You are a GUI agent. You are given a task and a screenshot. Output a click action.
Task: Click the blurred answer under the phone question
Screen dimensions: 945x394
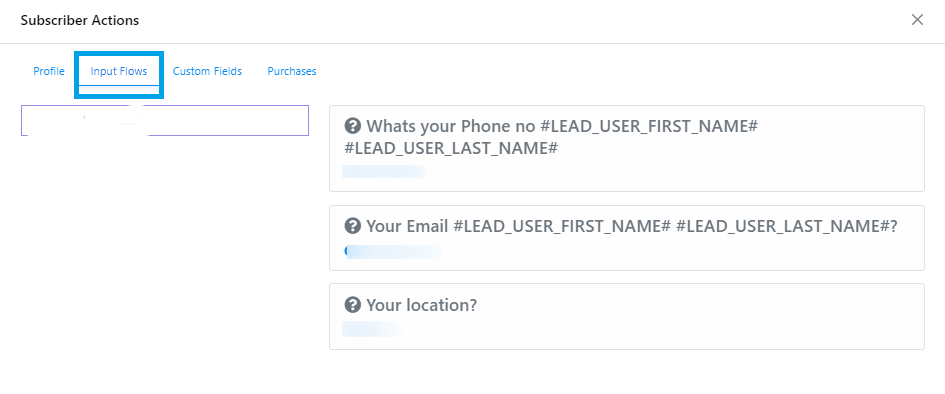tap(384, 172)
